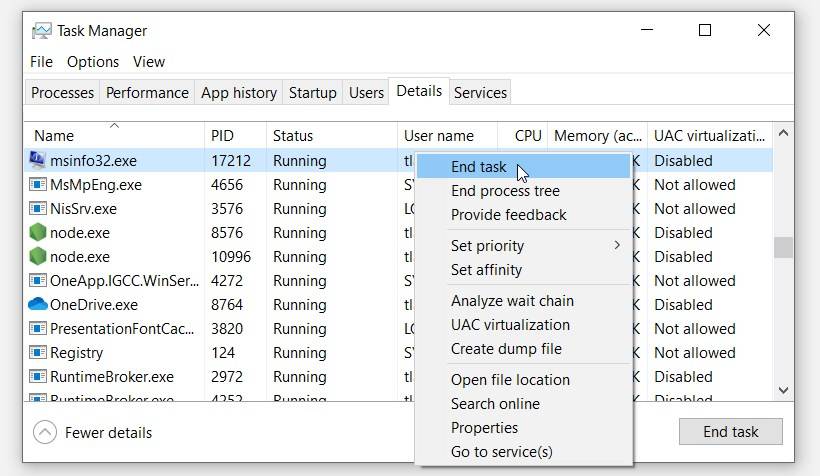This screenshot has height=476, width=820.
Task: Sort by the Memory column header
Action: click(598, 135)
